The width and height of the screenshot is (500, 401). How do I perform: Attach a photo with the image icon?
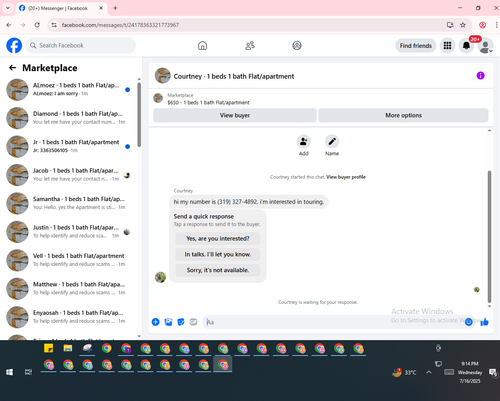click(x=168, y=322)
